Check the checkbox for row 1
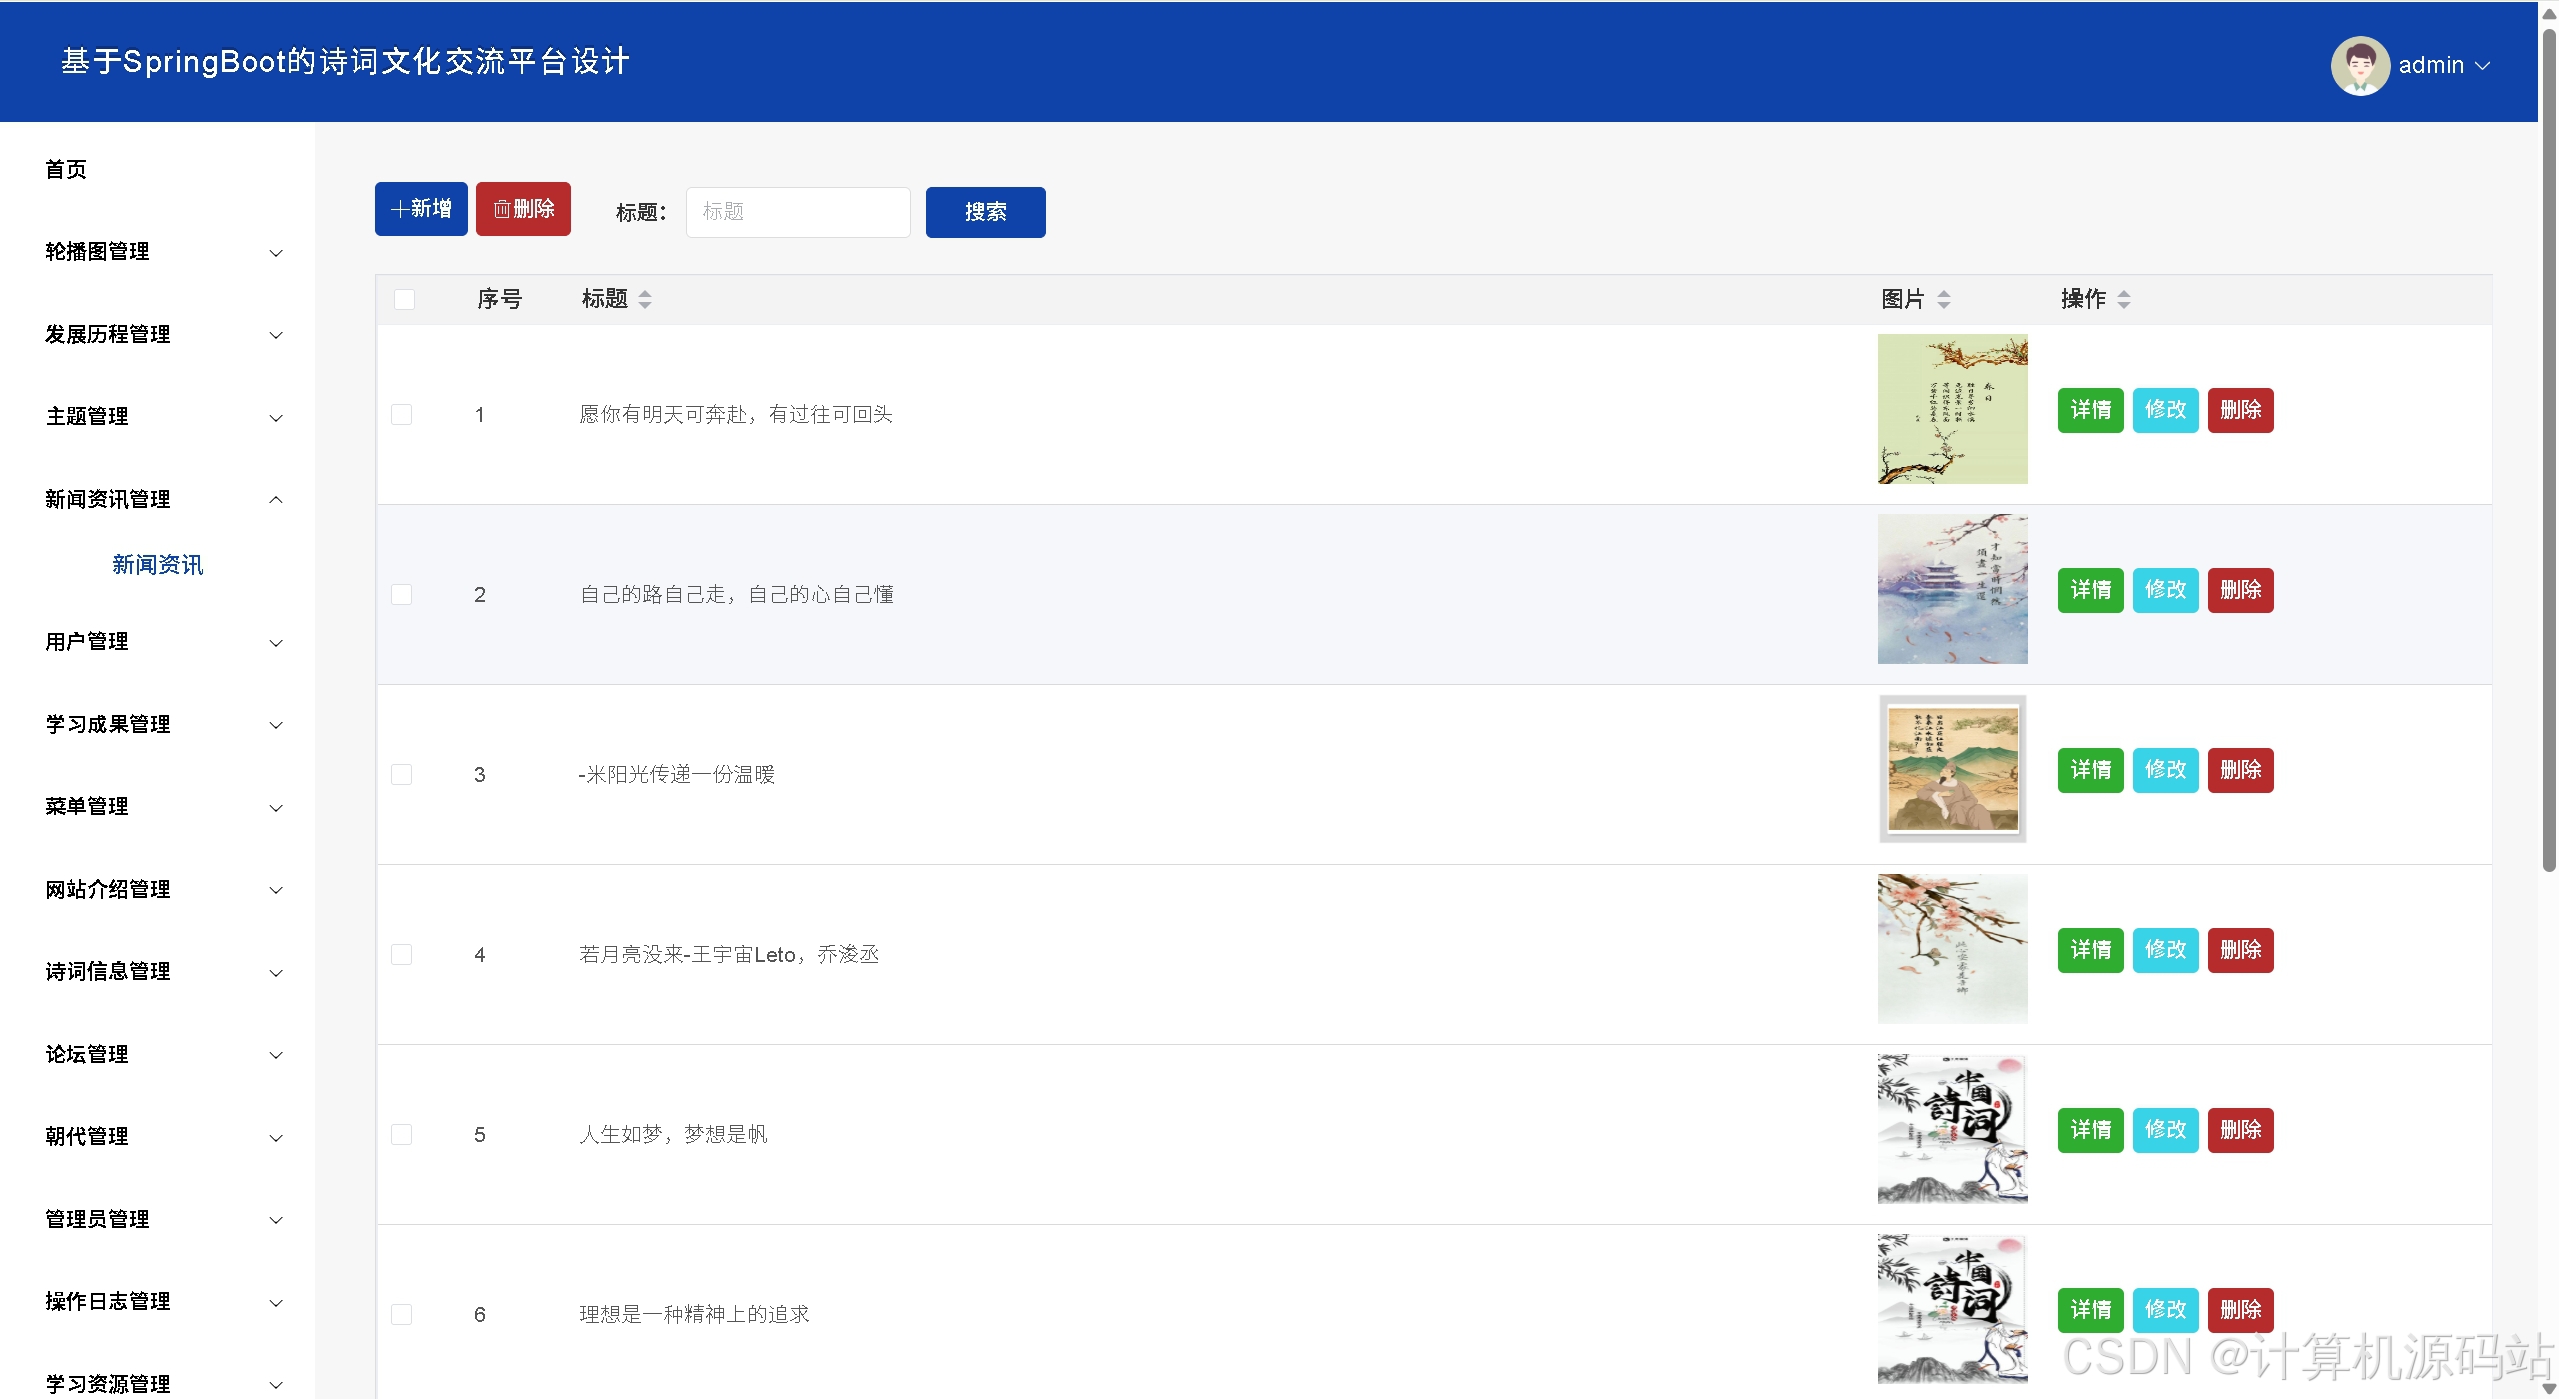The height and width of the screenshot is (1399, 2559). [x=401, y=414]
